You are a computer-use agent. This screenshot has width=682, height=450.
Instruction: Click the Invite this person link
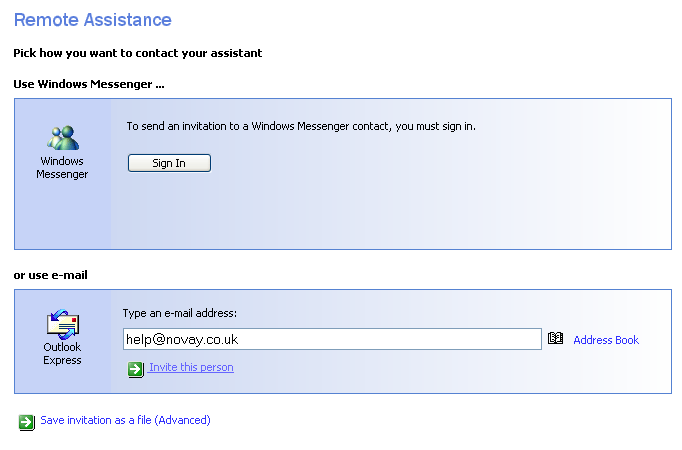[x=191, y=368]
